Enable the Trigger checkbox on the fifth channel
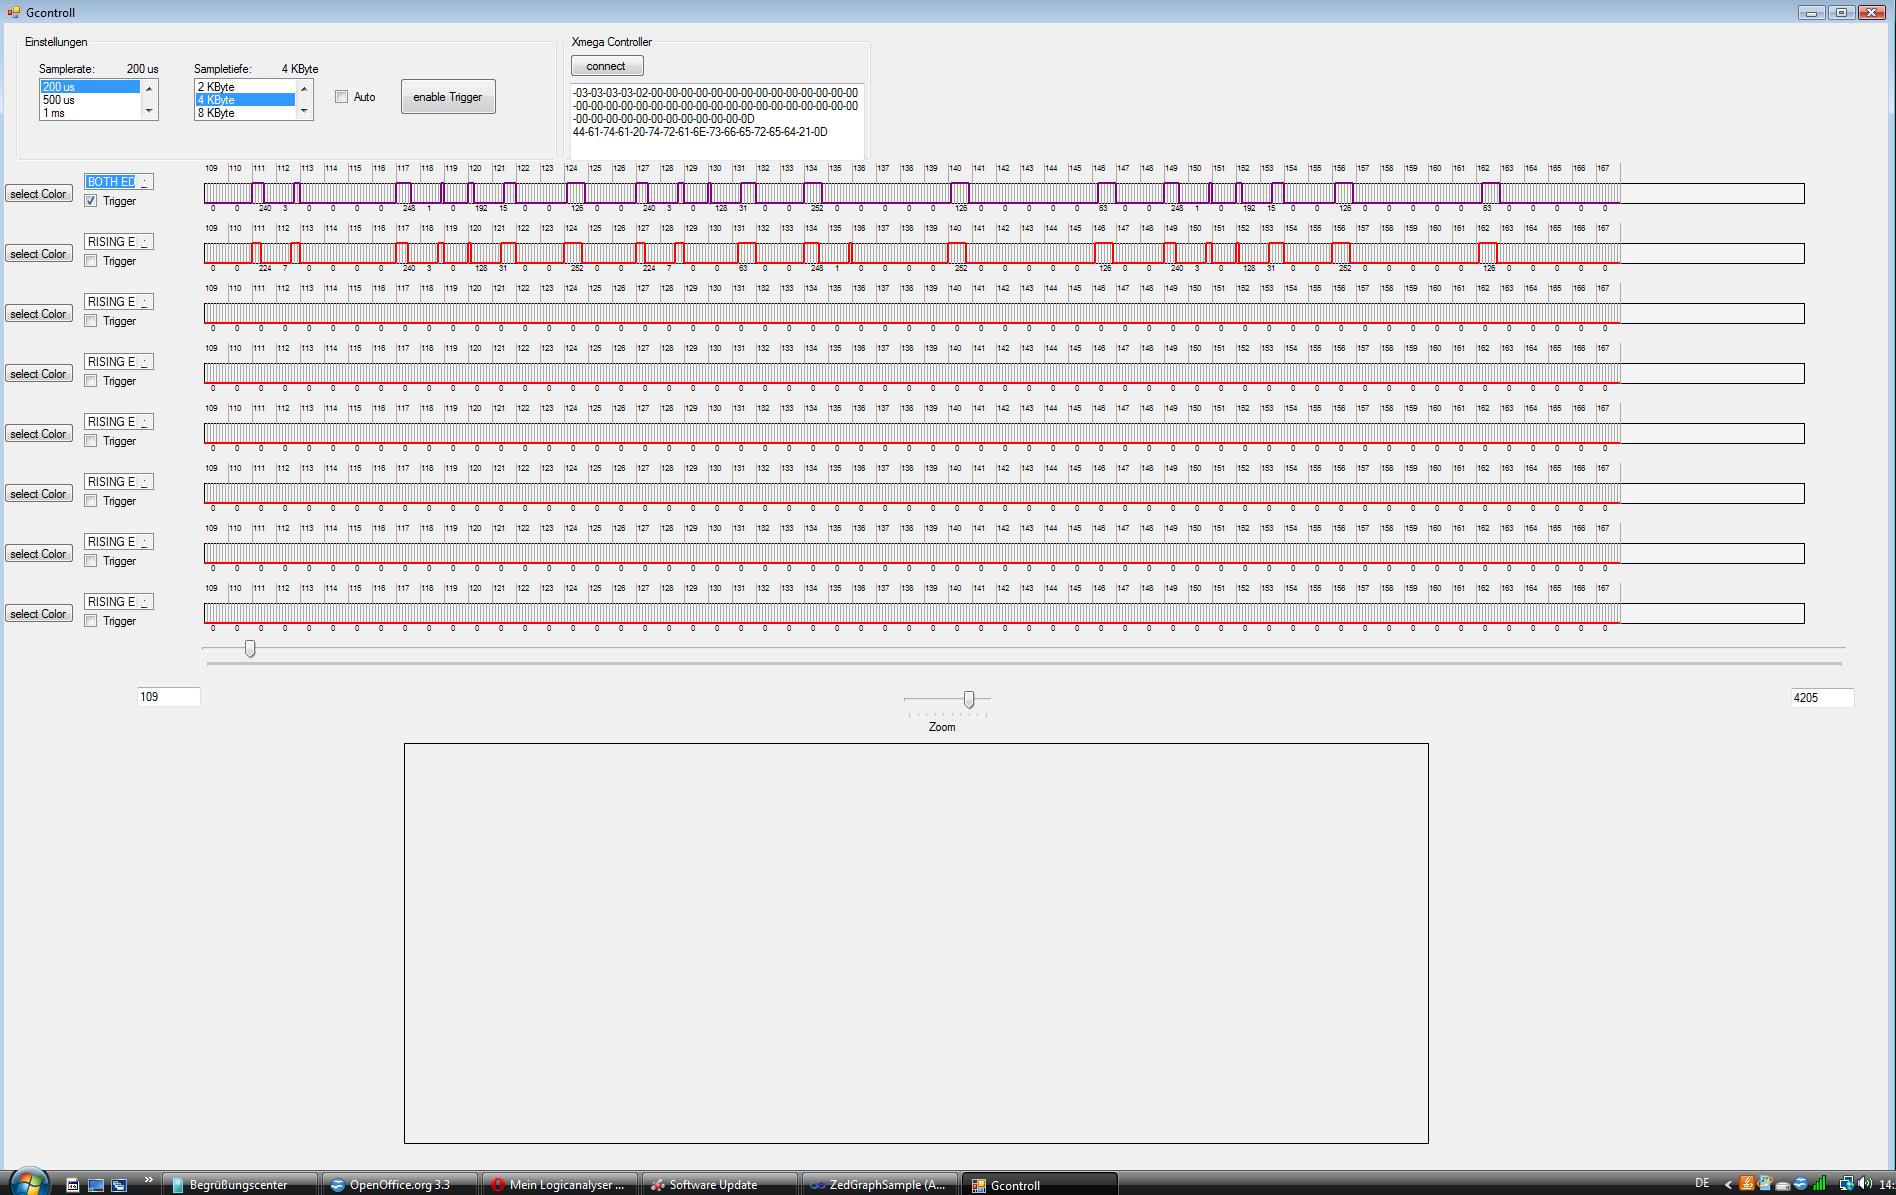 (x=92, y=441)
